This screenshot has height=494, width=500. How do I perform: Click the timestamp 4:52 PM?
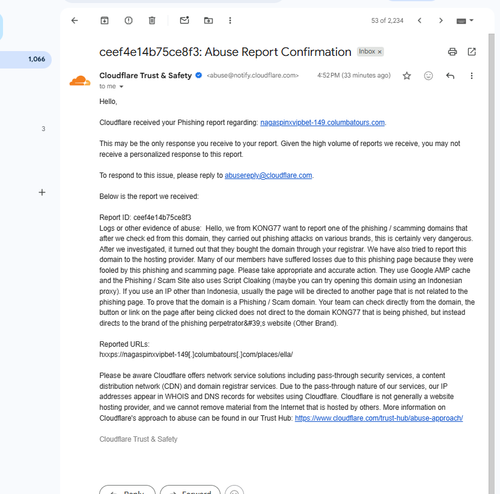coord(354,75)
